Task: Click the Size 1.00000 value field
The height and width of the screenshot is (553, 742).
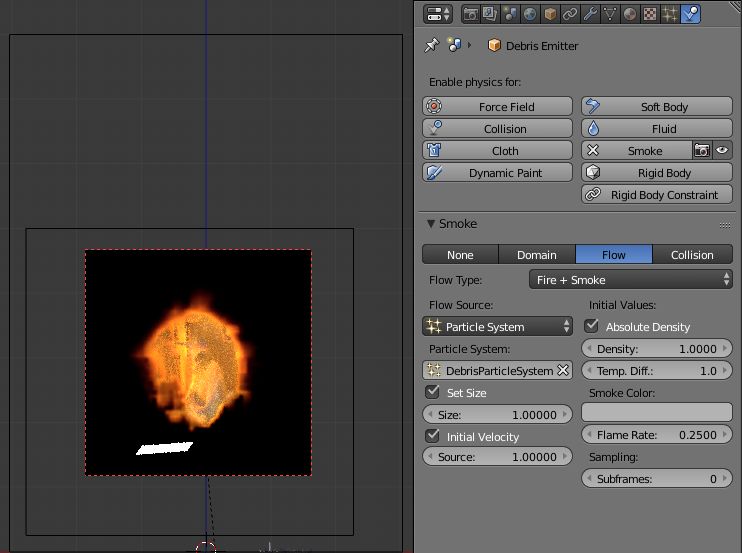Action: coord(497,414)
